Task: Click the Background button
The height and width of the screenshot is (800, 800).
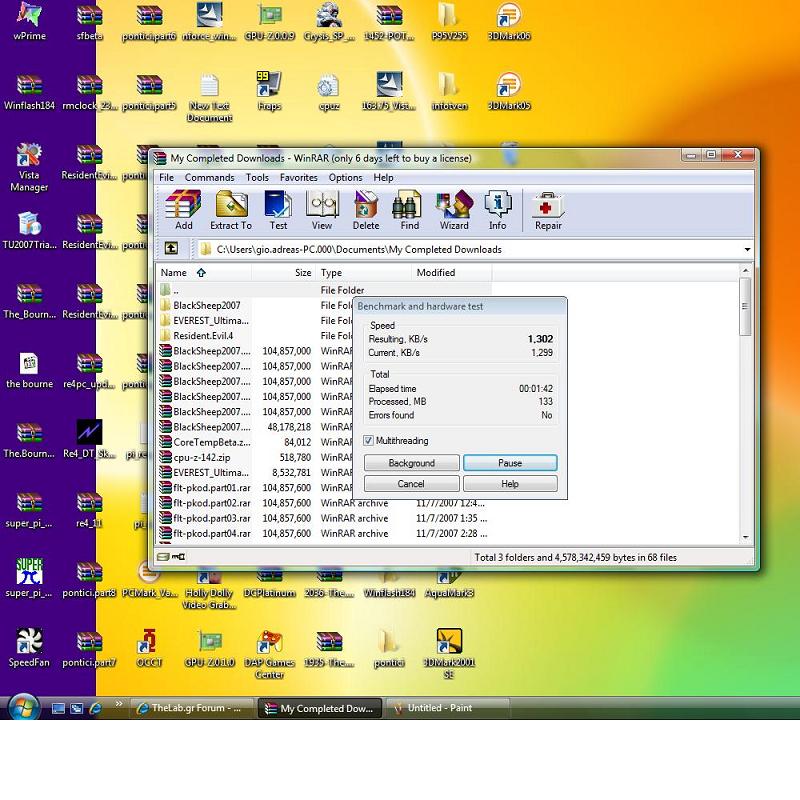Action: coord(411,463)
